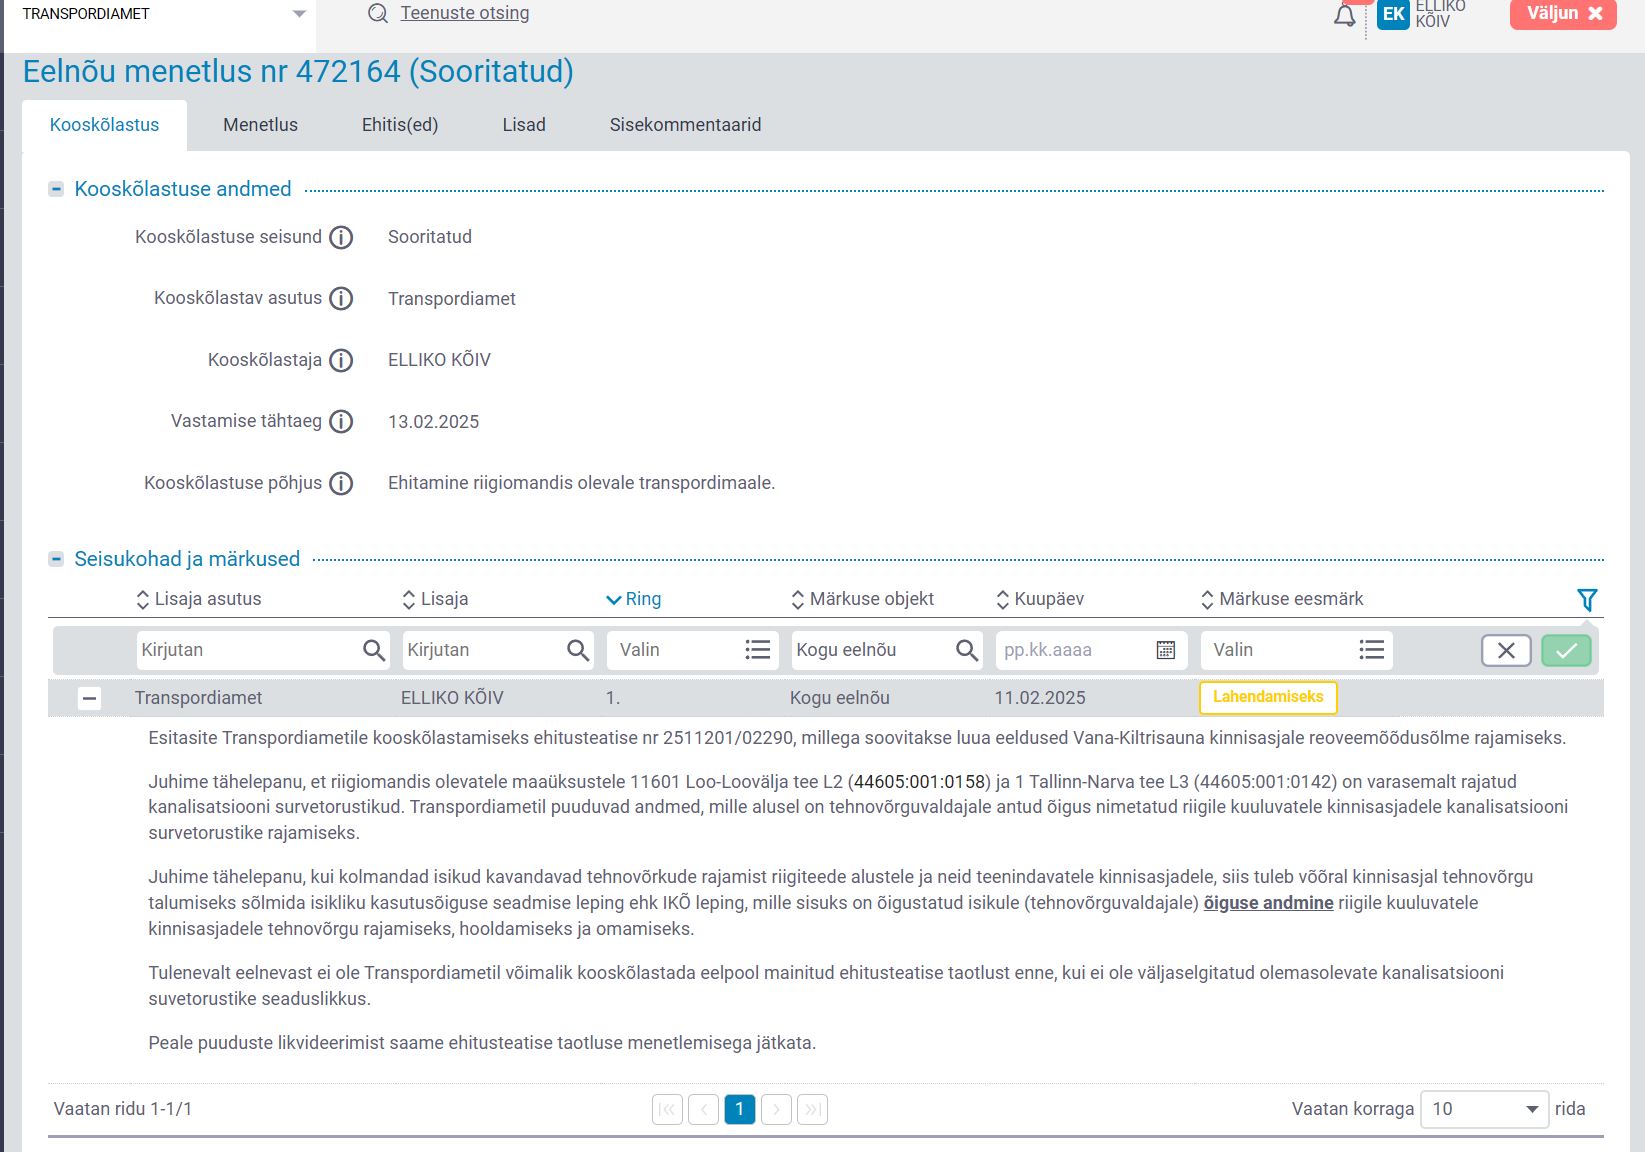
Task: Click the search magnifier next to Teenuste otsing
Action: [378, 14]
